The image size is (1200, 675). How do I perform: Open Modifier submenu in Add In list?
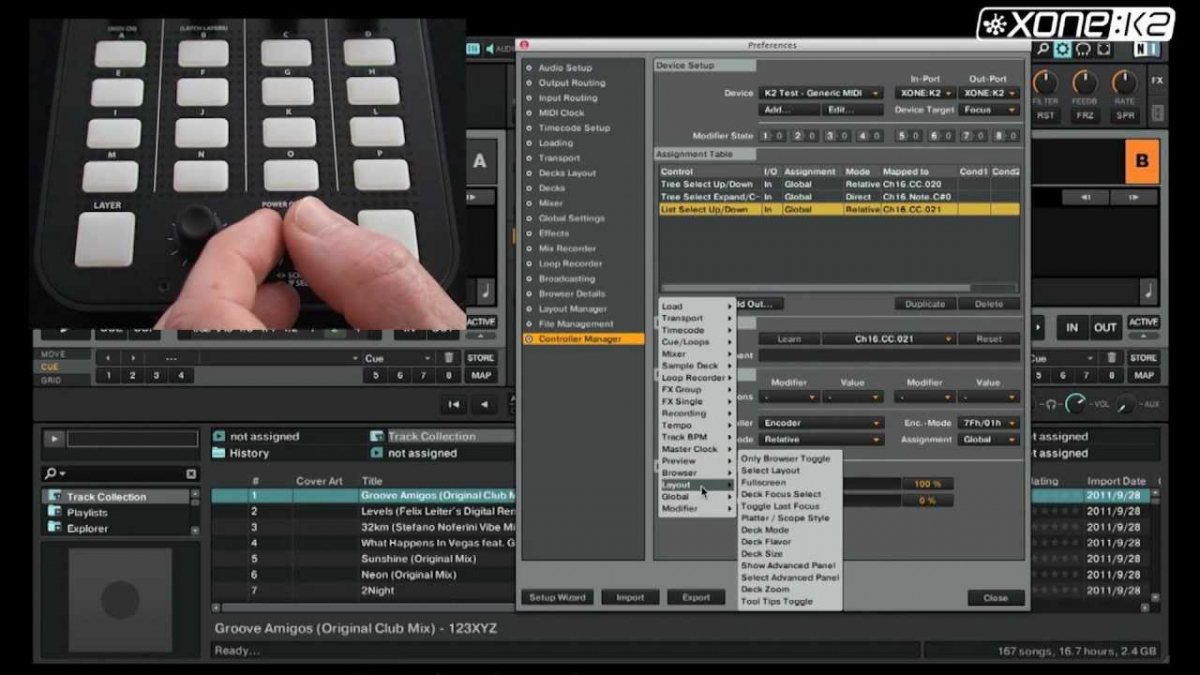[697, 509]
